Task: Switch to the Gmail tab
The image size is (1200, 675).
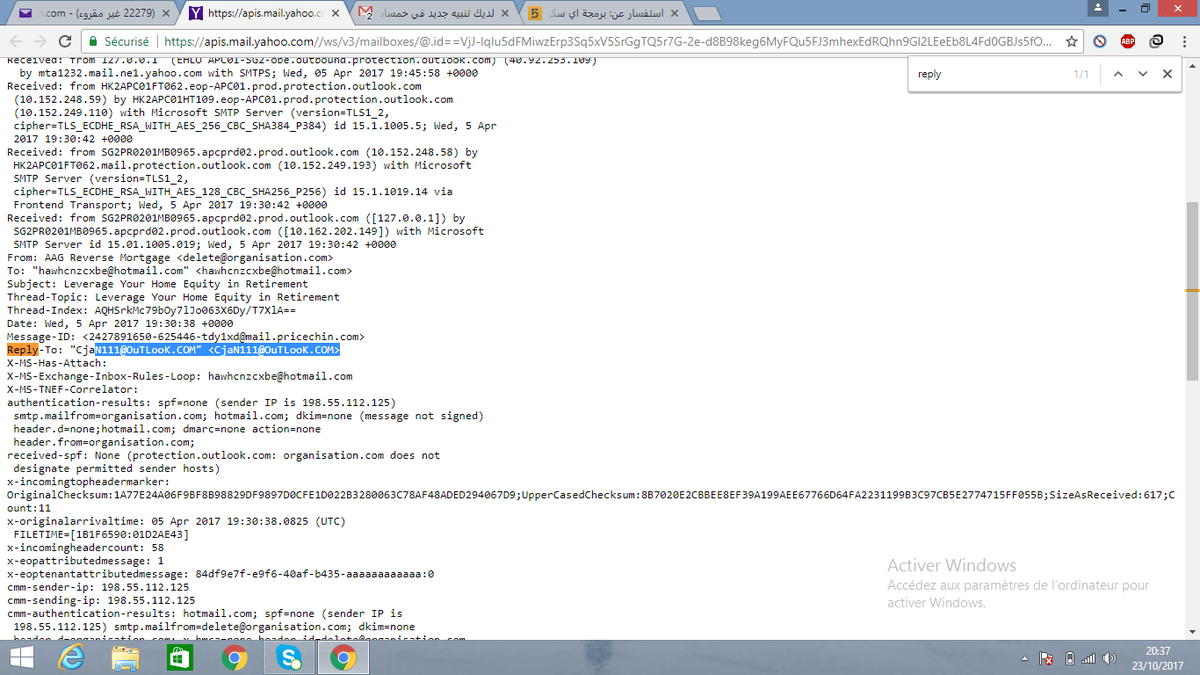Action: click(435, 14)
